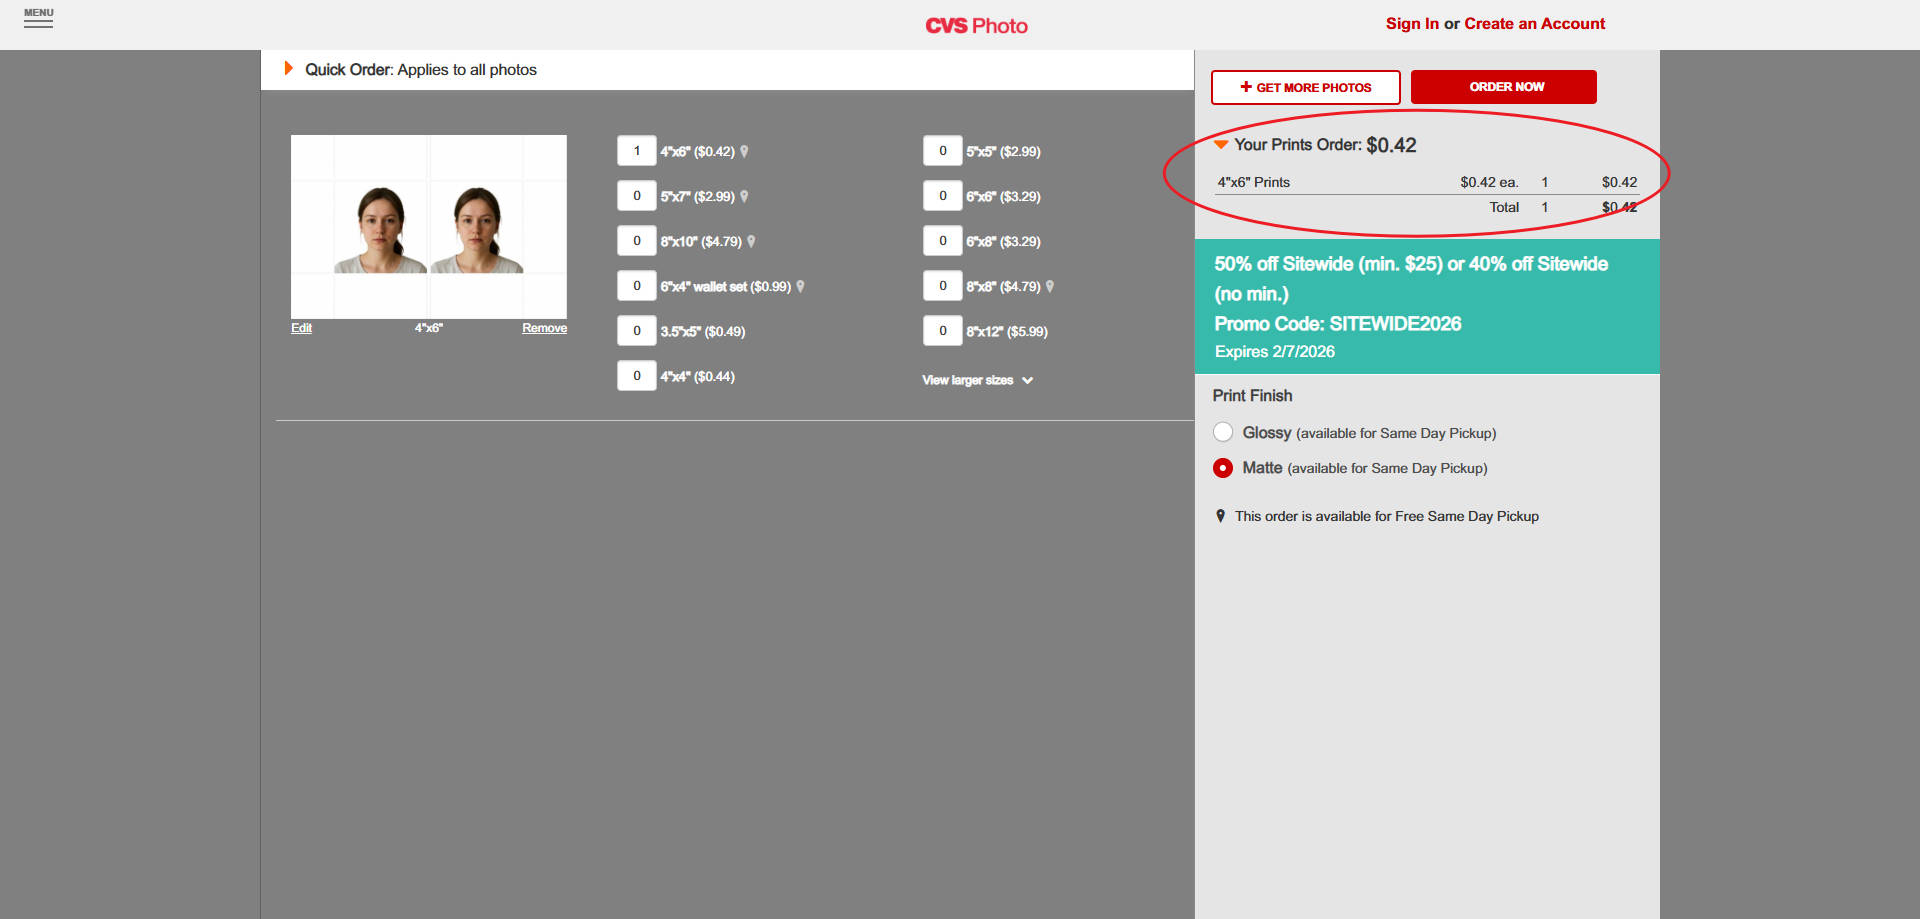The image size is (1920, 919).
Task: Expand the Quick Order section
Action: 289,69
